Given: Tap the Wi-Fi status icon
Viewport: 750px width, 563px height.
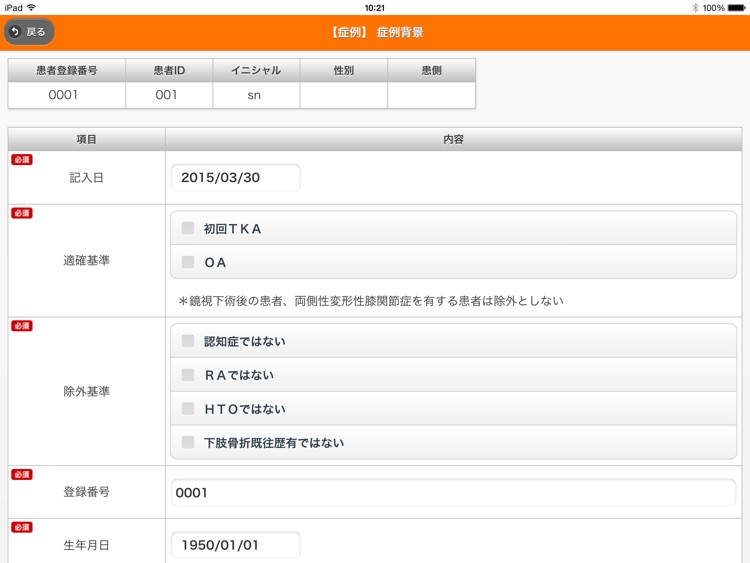Looking at the screenshot, I should (x=32, y=8).
